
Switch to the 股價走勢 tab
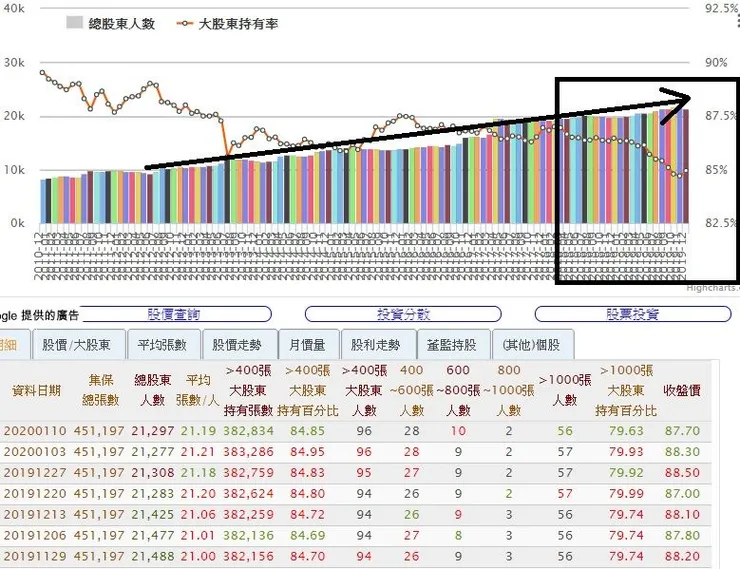[x=239, y=345]
